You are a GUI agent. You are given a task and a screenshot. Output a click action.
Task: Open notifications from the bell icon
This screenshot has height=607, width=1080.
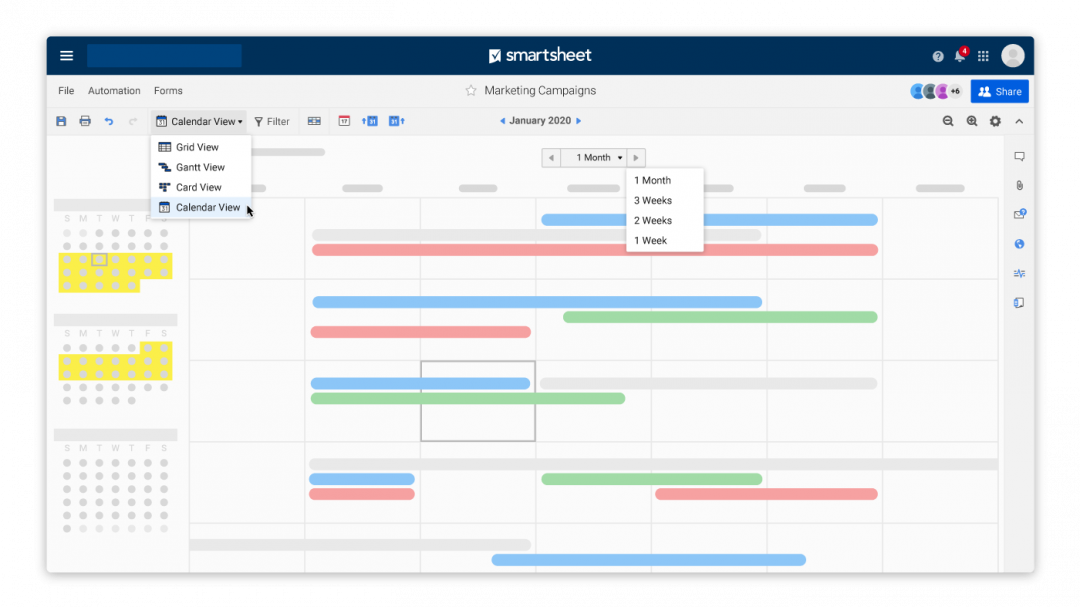click(958, 56)
